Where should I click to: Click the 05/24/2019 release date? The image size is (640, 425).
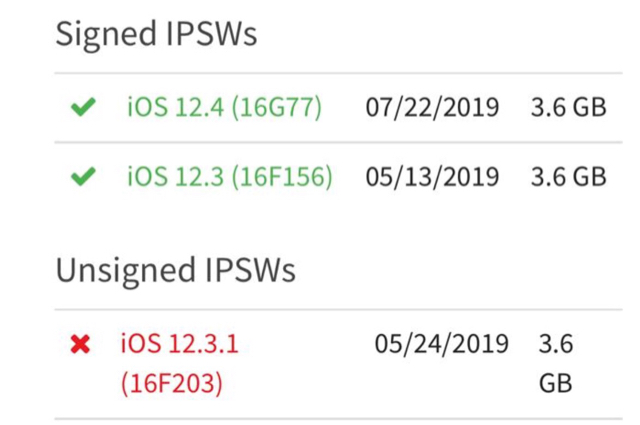coord(441,345)
